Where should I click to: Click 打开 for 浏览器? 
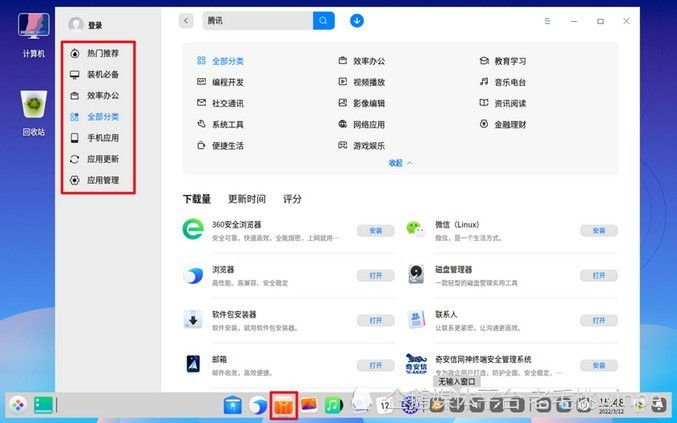point(376,276)
